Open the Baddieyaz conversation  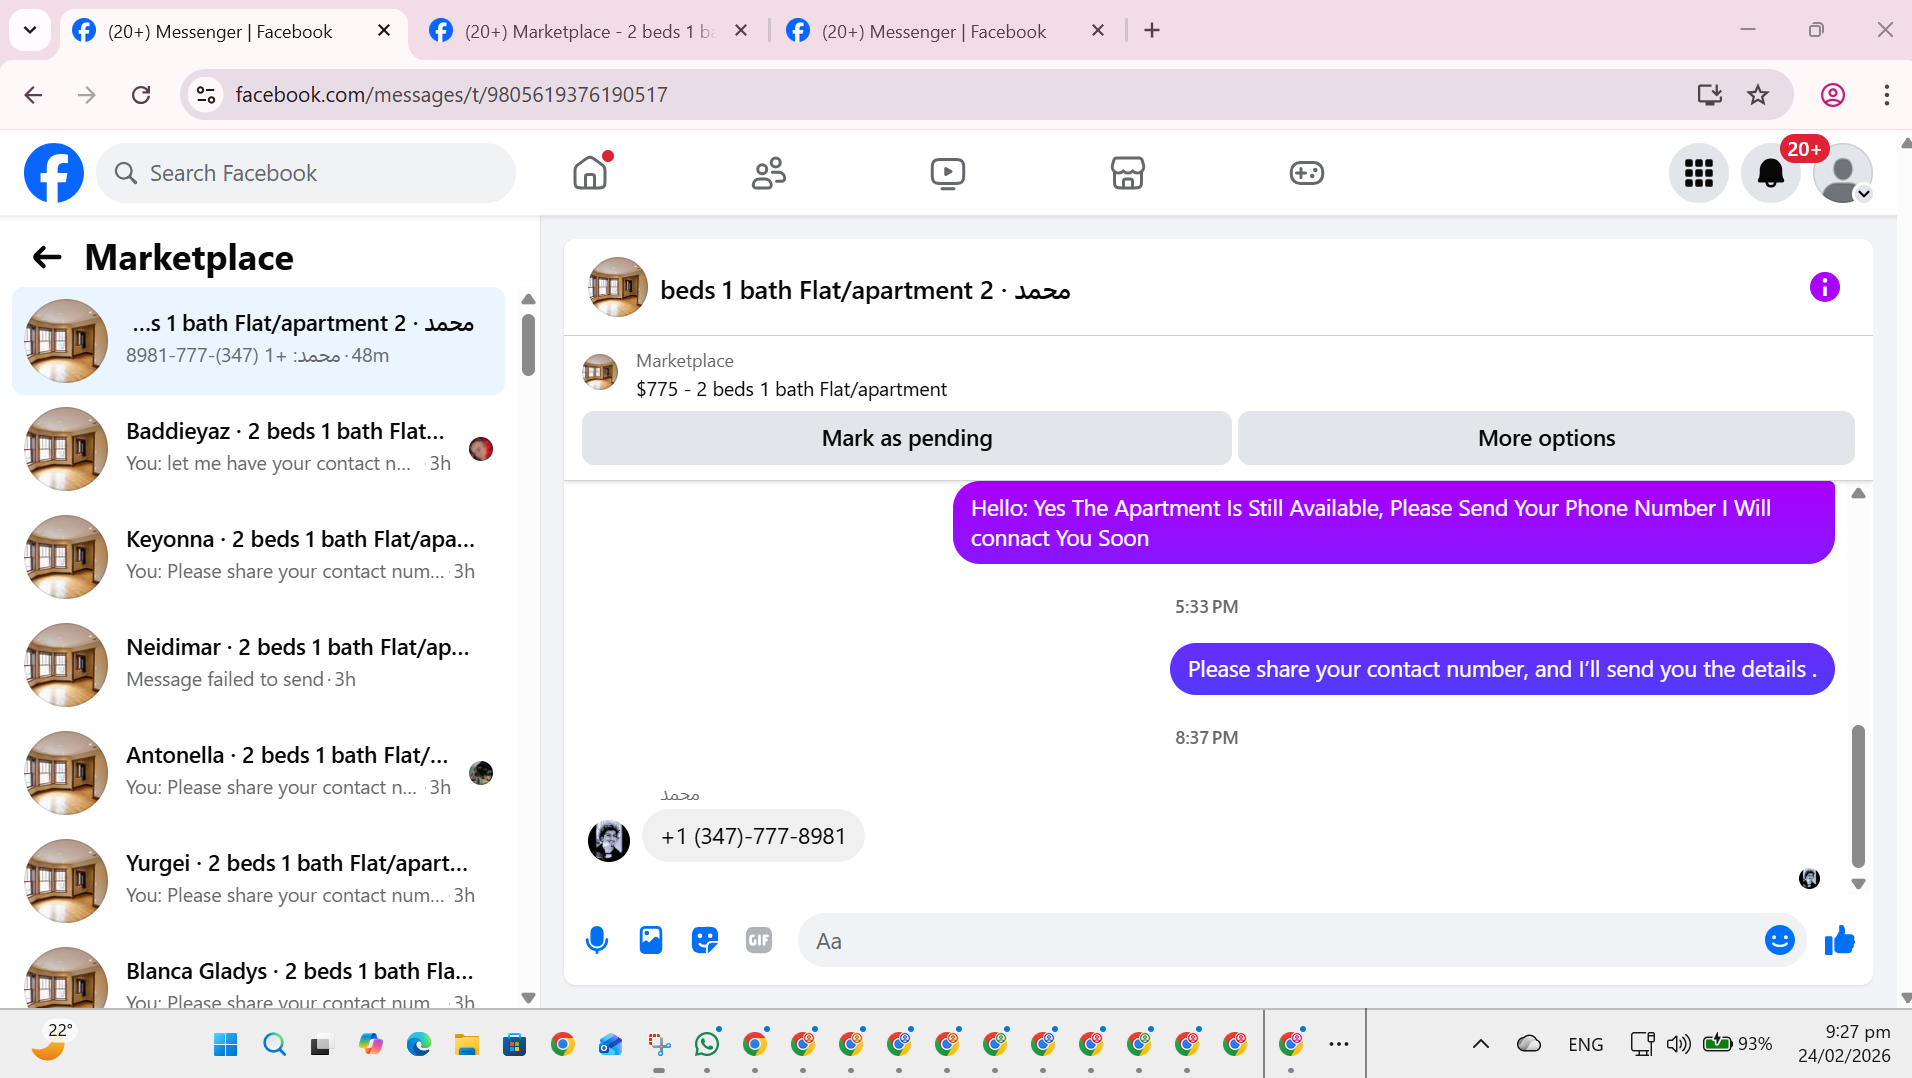pyautogui.click(x=258, y=449)
